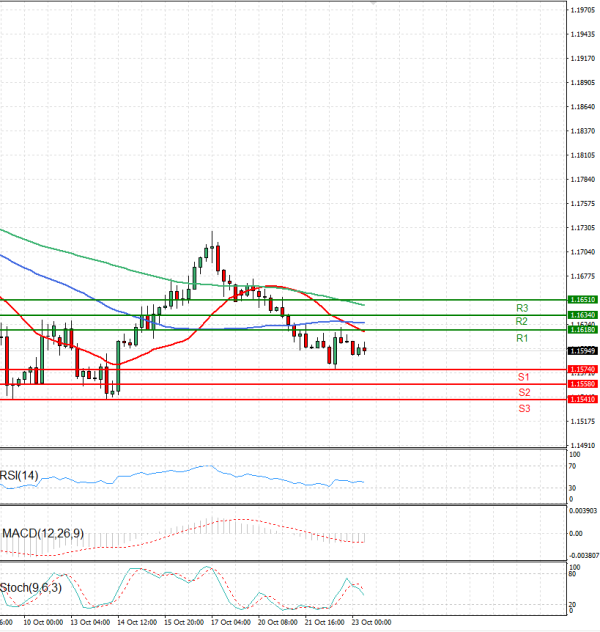Click the Stoch(9,6,3) indicator label

pyautogui.click(x=29, y=587)
